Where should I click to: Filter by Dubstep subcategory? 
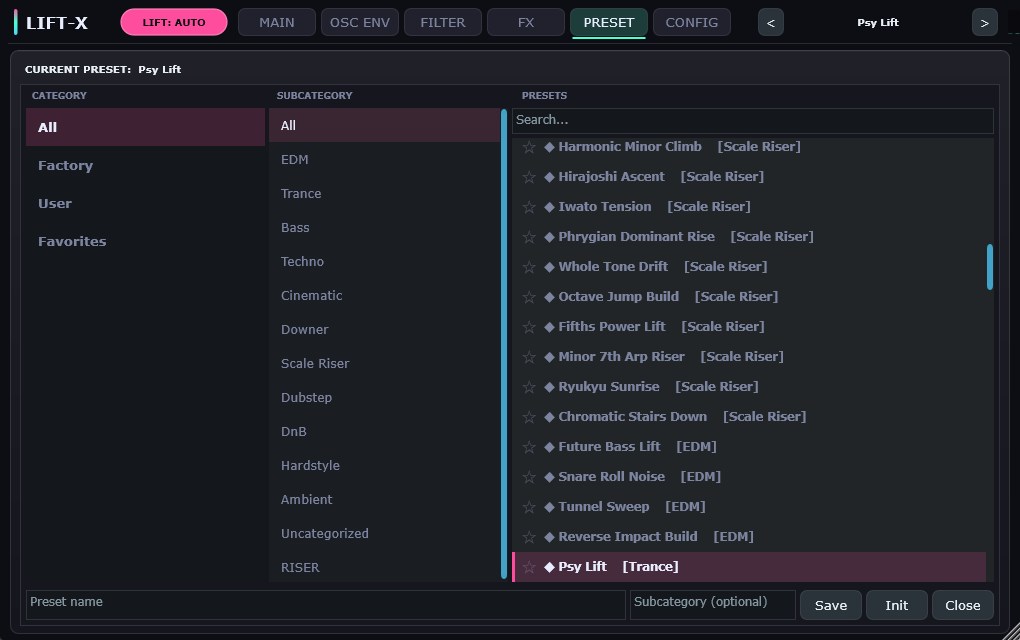click(x=384, y=397)
